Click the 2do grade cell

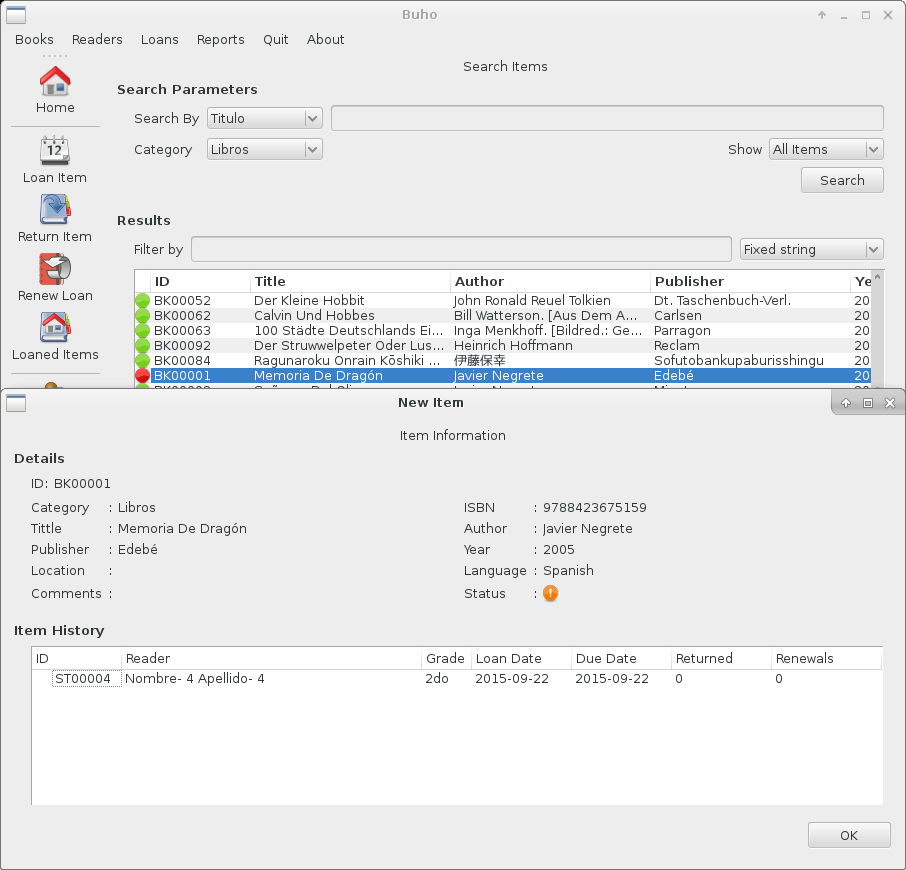point(437,678)
